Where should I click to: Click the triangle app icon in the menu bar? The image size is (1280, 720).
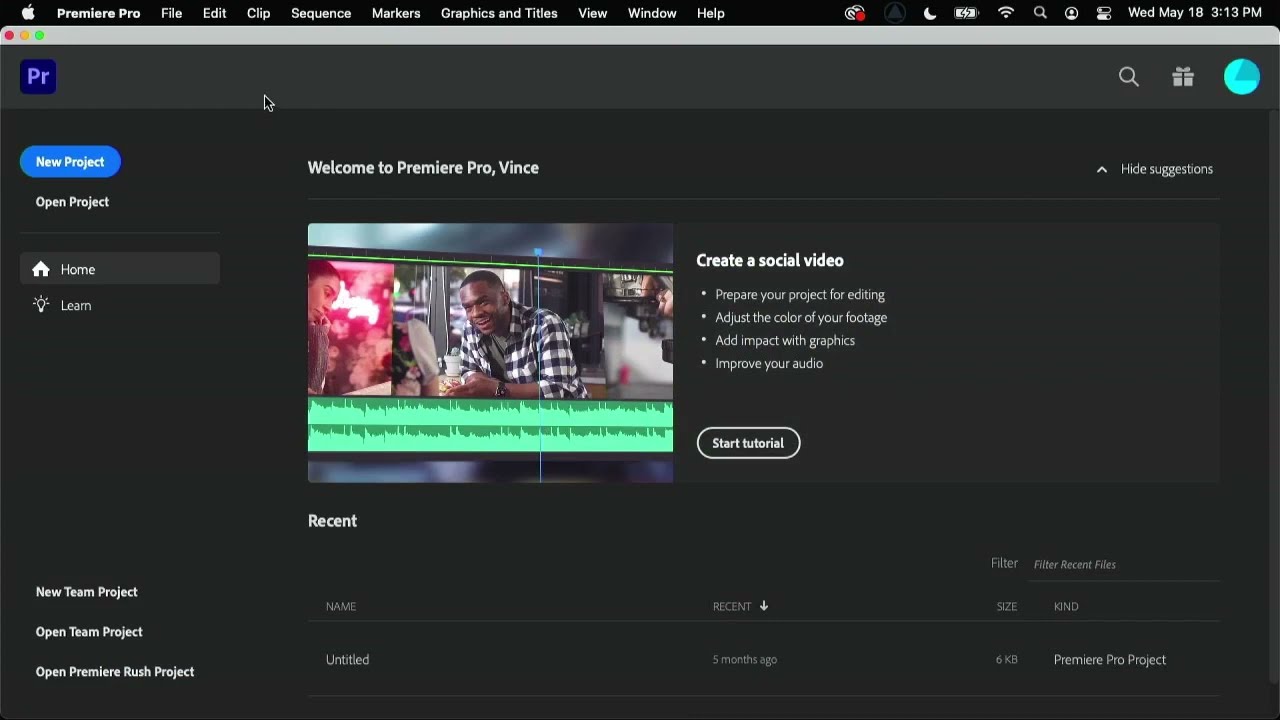pos(895,13)
